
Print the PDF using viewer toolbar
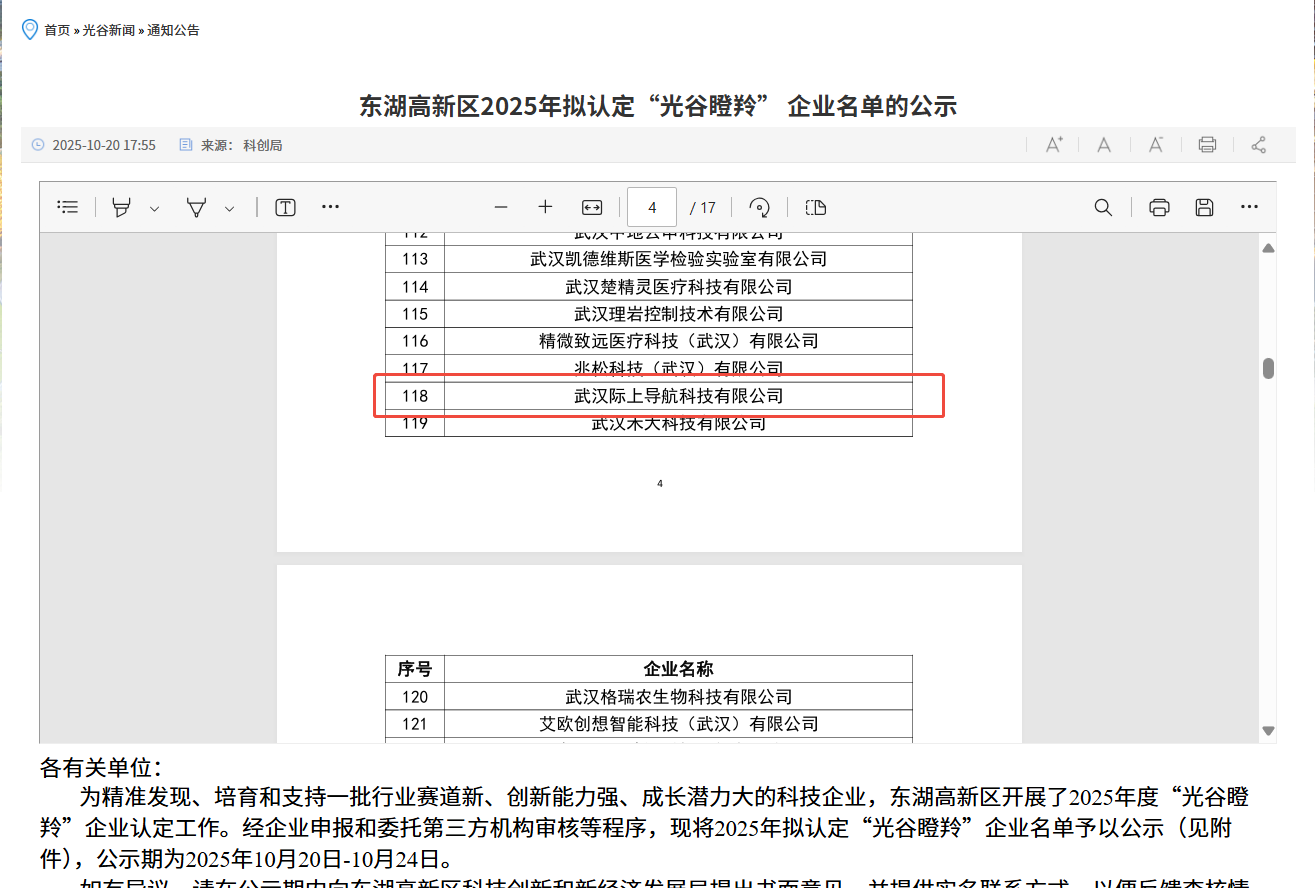point(1159,207)
